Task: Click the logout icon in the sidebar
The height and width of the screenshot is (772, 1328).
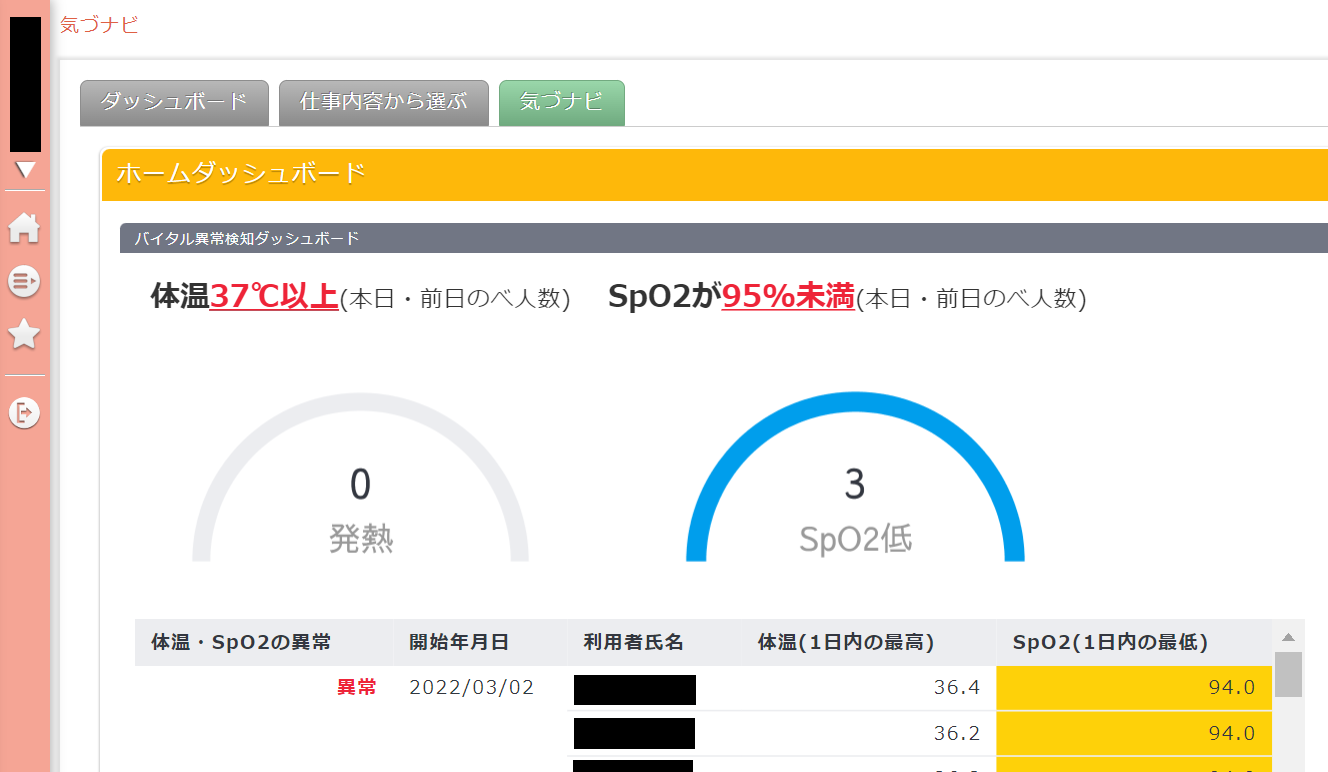Action: (x=24, y=411)
